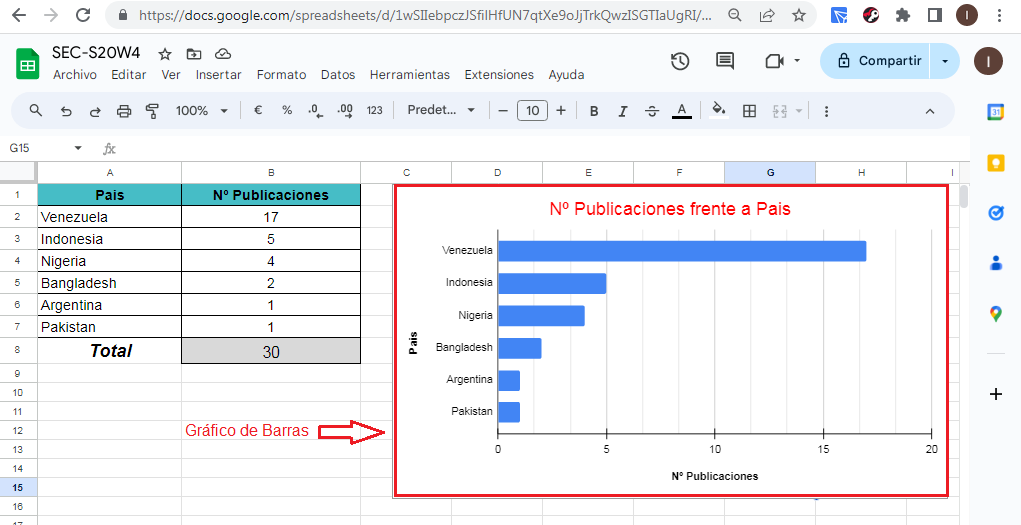Viewport: 1021px width, 525px height.
Task: Open the Ver menu
Action: coord(171,75)
